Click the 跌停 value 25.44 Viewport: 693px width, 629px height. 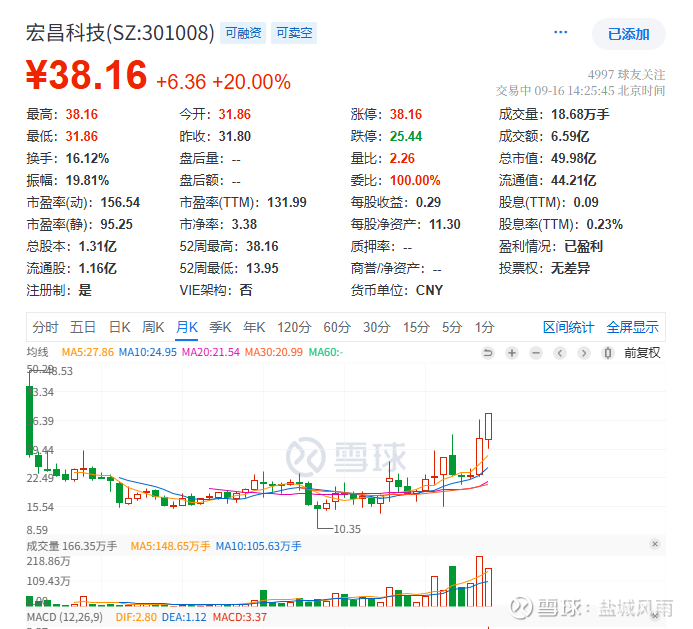point(406,136)
